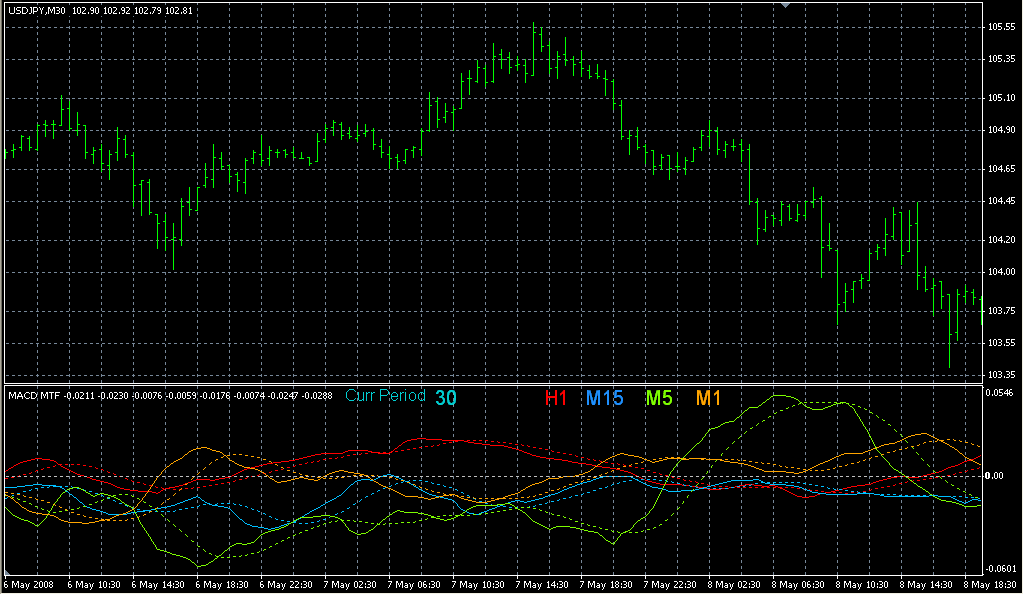Click the green M5 timeframe label
Viewport: 1024px width, 594px height.
659,398
